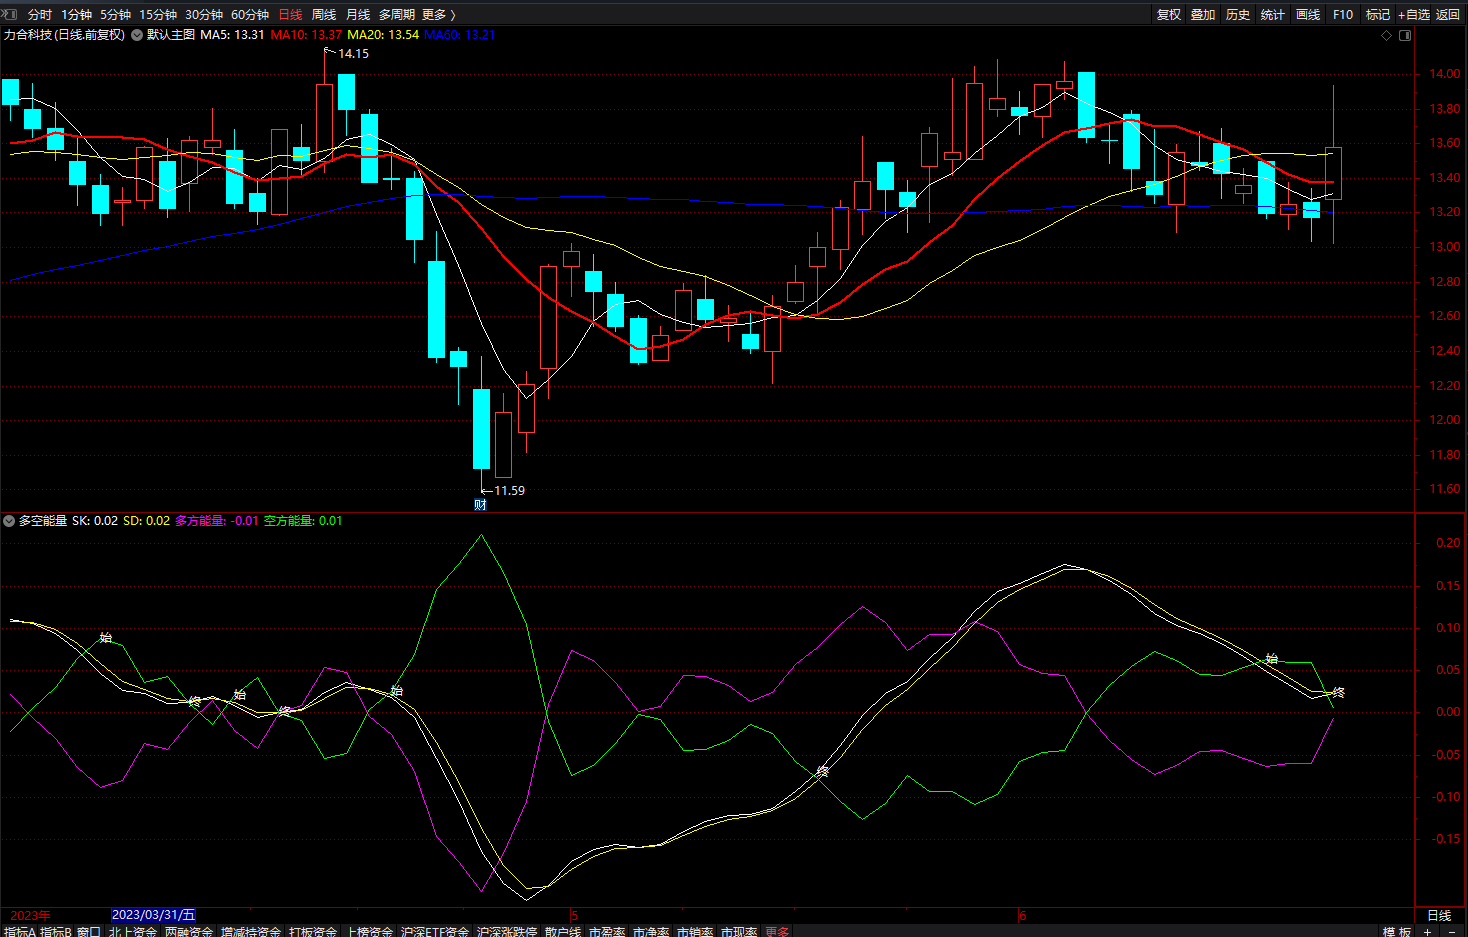Show the 市销率 indicator
The height and width of the screenshot is (937, 1468).
point(695,931)
